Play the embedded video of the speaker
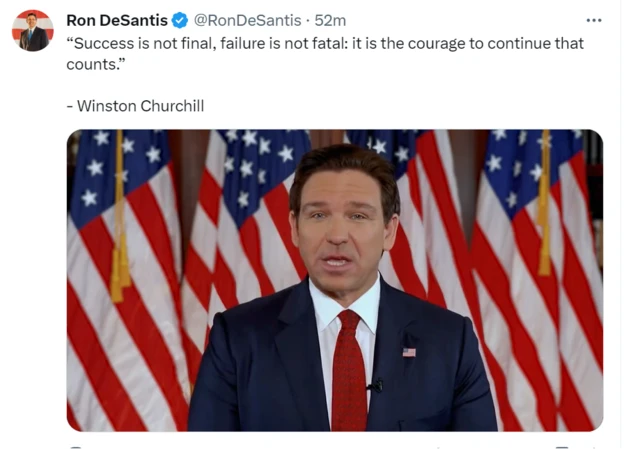Screen dimensions: 640x449 tap(335, 281)
